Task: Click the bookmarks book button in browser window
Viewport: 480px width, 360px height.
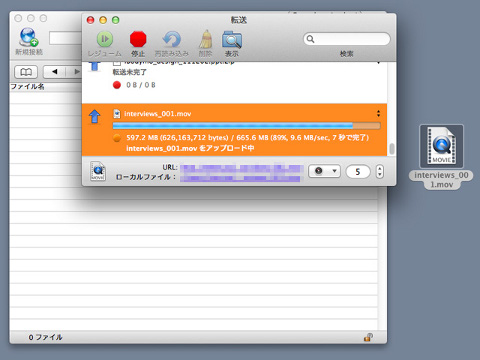Action: pos(26,72)
